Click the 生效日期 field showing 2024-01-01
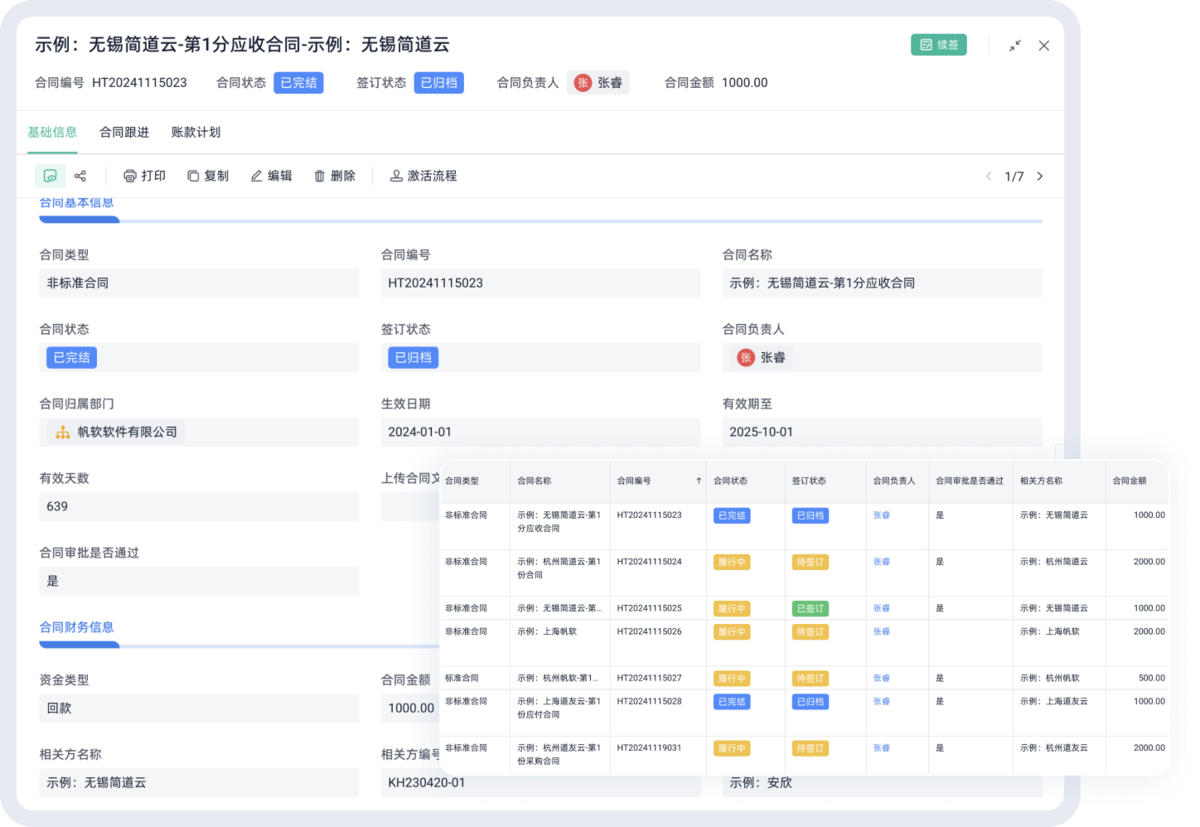 point(540,432)
